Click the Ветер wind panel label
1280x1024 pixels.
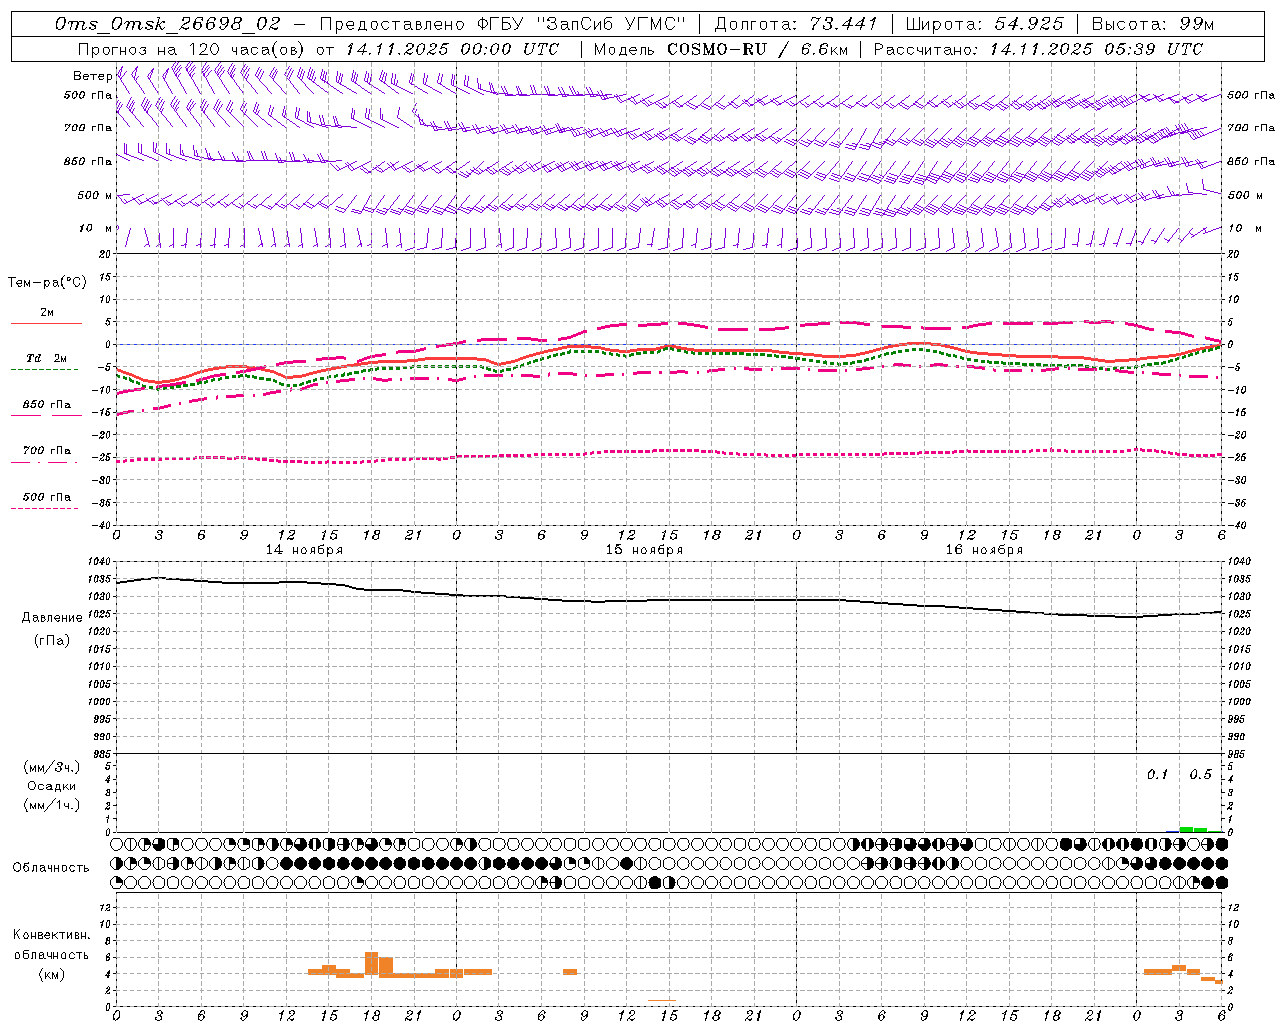[x=92, y=76]
